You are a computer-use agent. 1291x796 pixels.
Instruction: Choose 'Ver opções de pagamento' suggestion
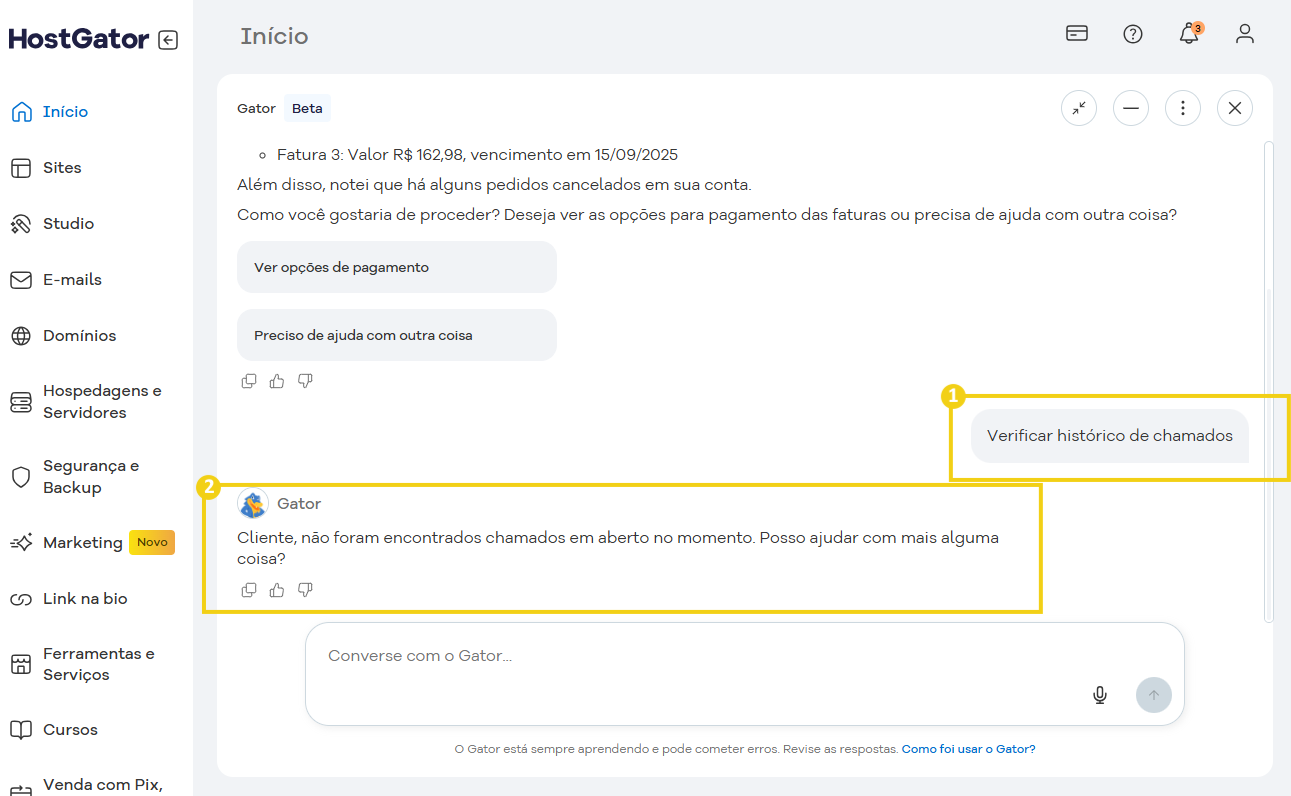pyautogui.click(x=396, y=267)
